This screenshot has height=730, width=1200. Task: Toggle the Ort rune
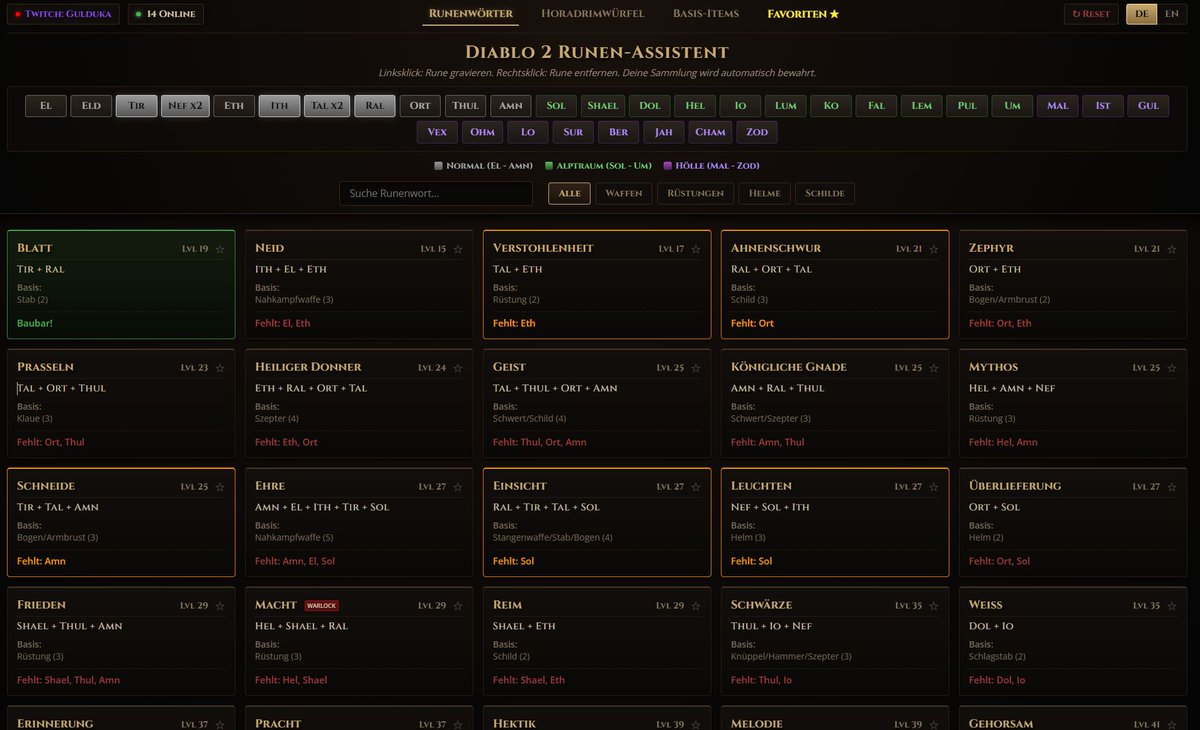click(x=420, y=105)
